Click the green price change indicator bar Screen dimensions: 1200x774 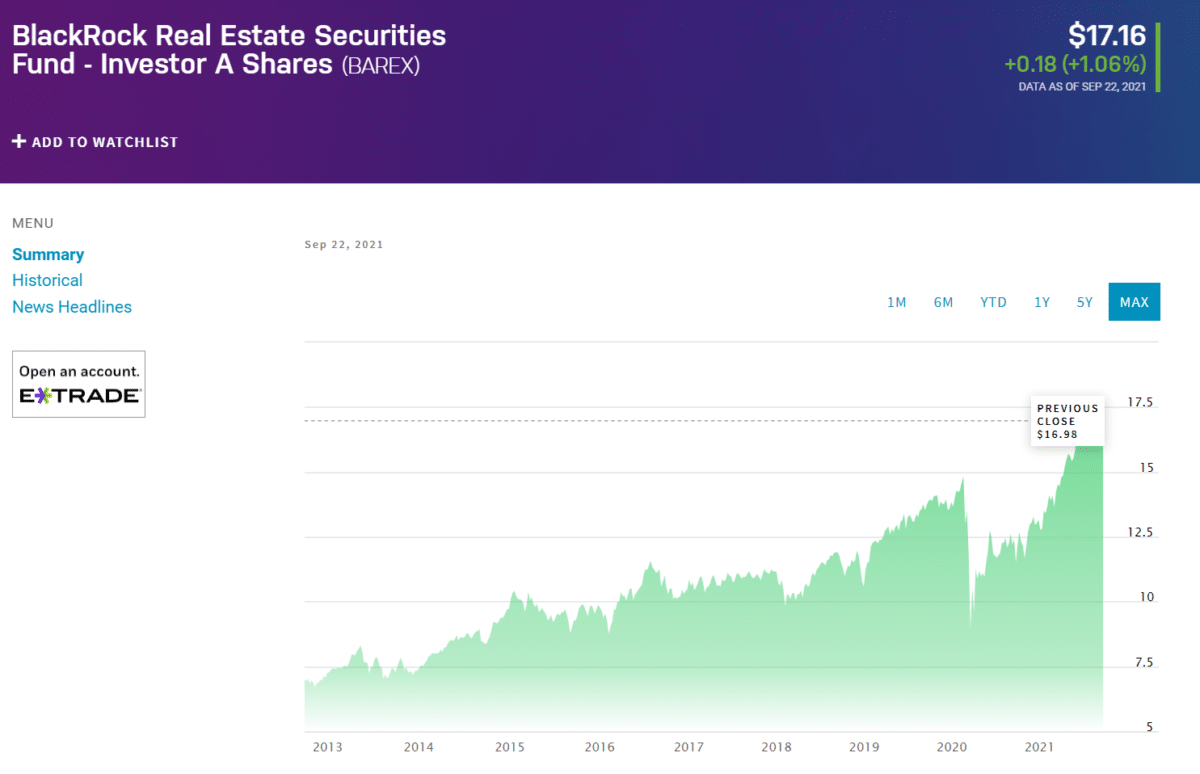tap(1158, 57)
